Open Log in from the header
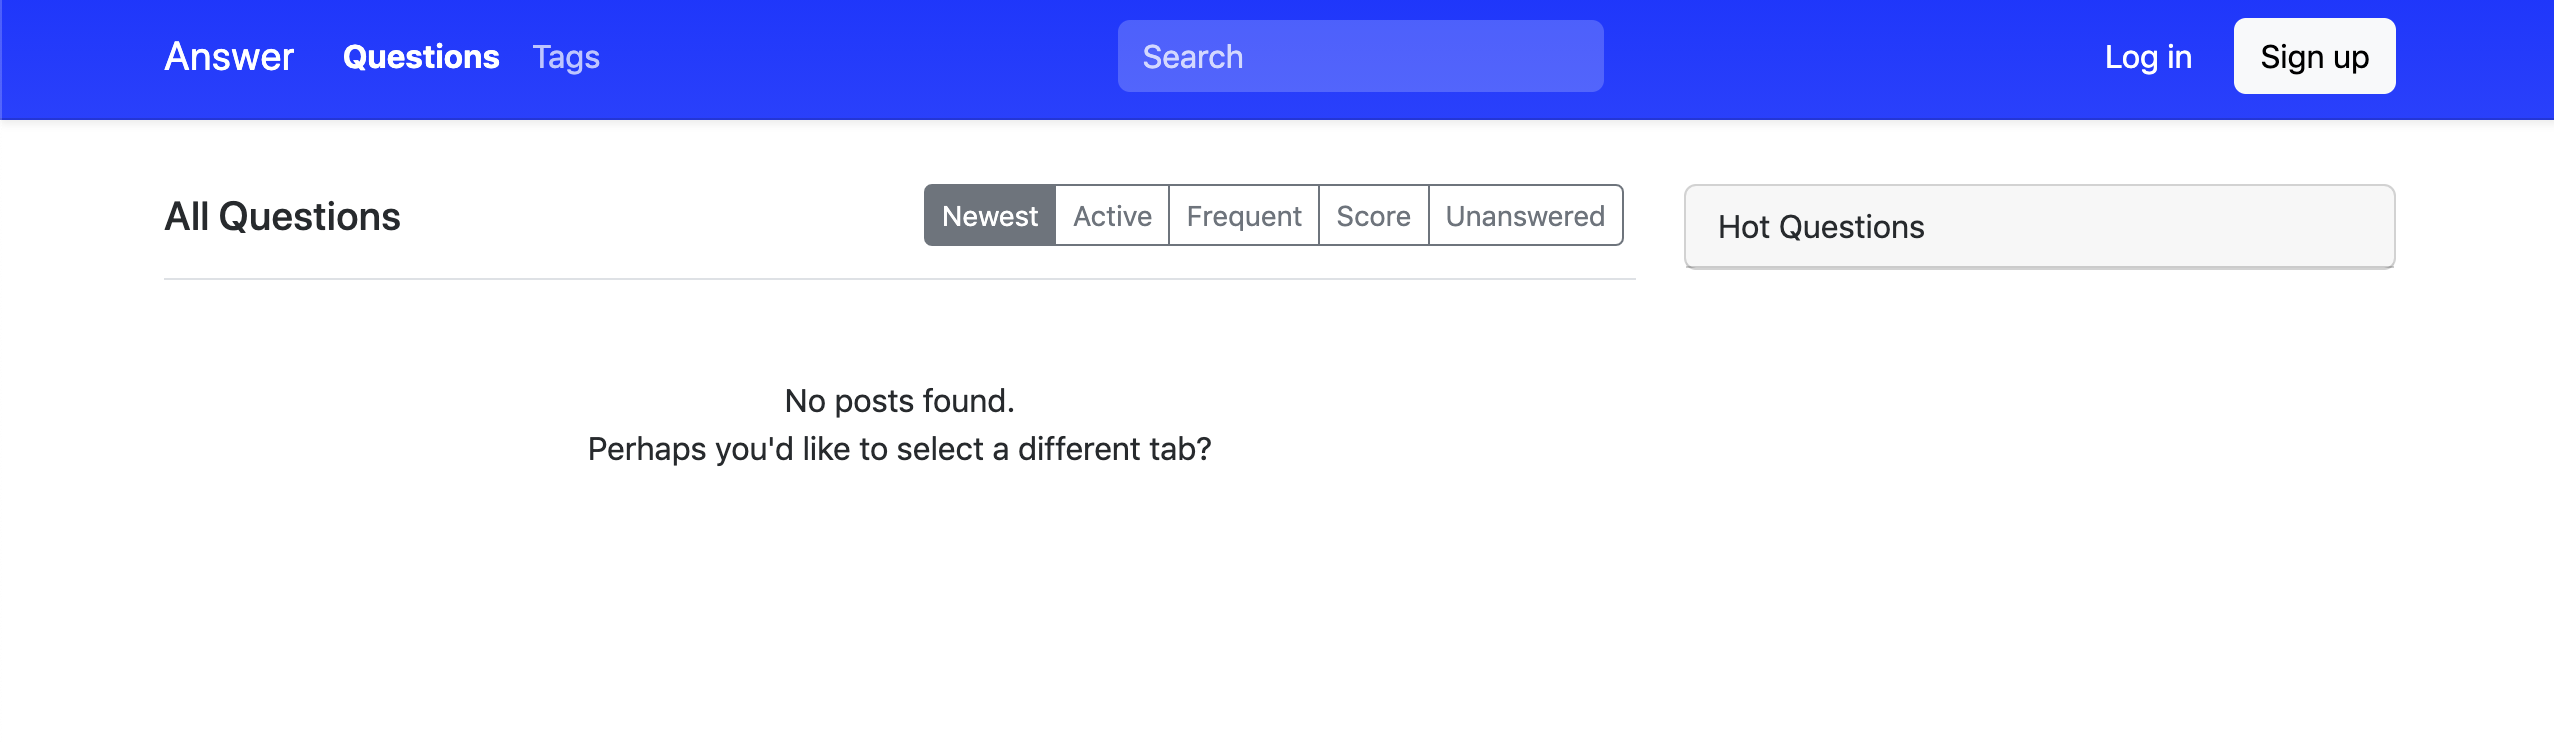The height and width of the screenshot is (742, 2554). pyautogui.click(x=2146, y=57)
